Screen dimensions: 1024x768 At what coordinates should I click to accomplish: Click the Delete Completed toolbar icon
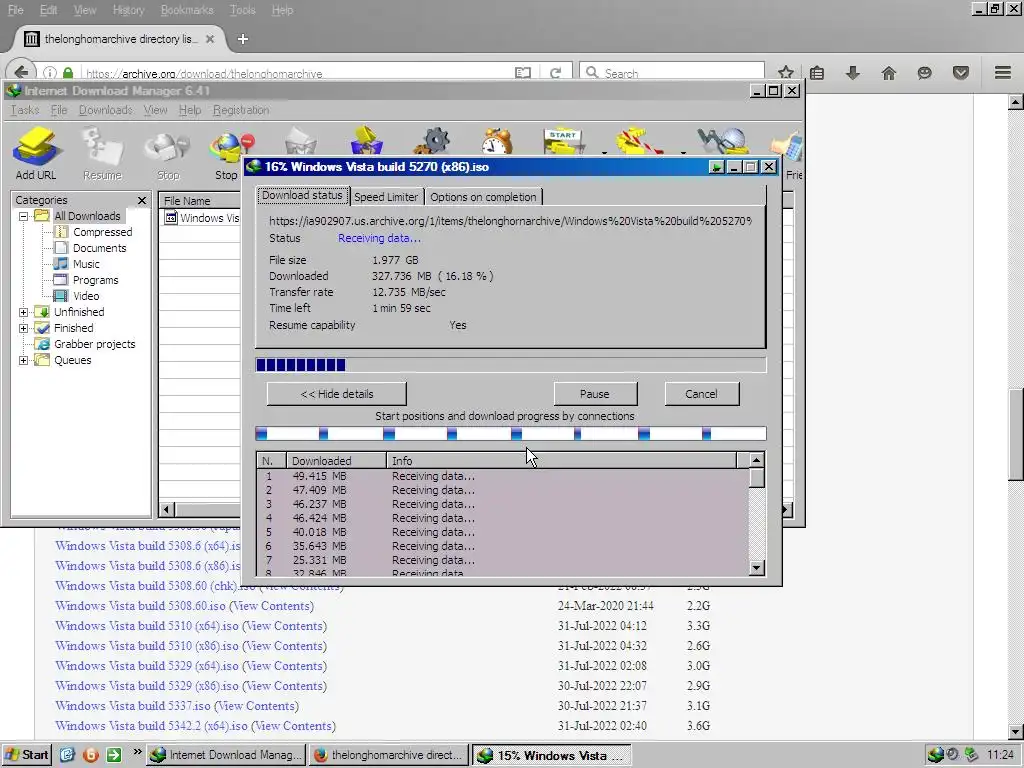366,140
